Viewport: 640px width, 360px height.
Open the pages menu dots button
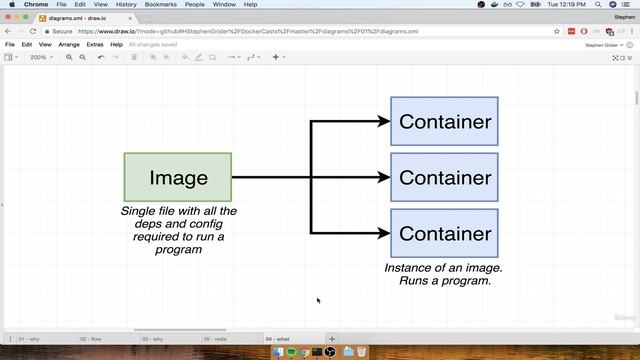click(10, 339)
